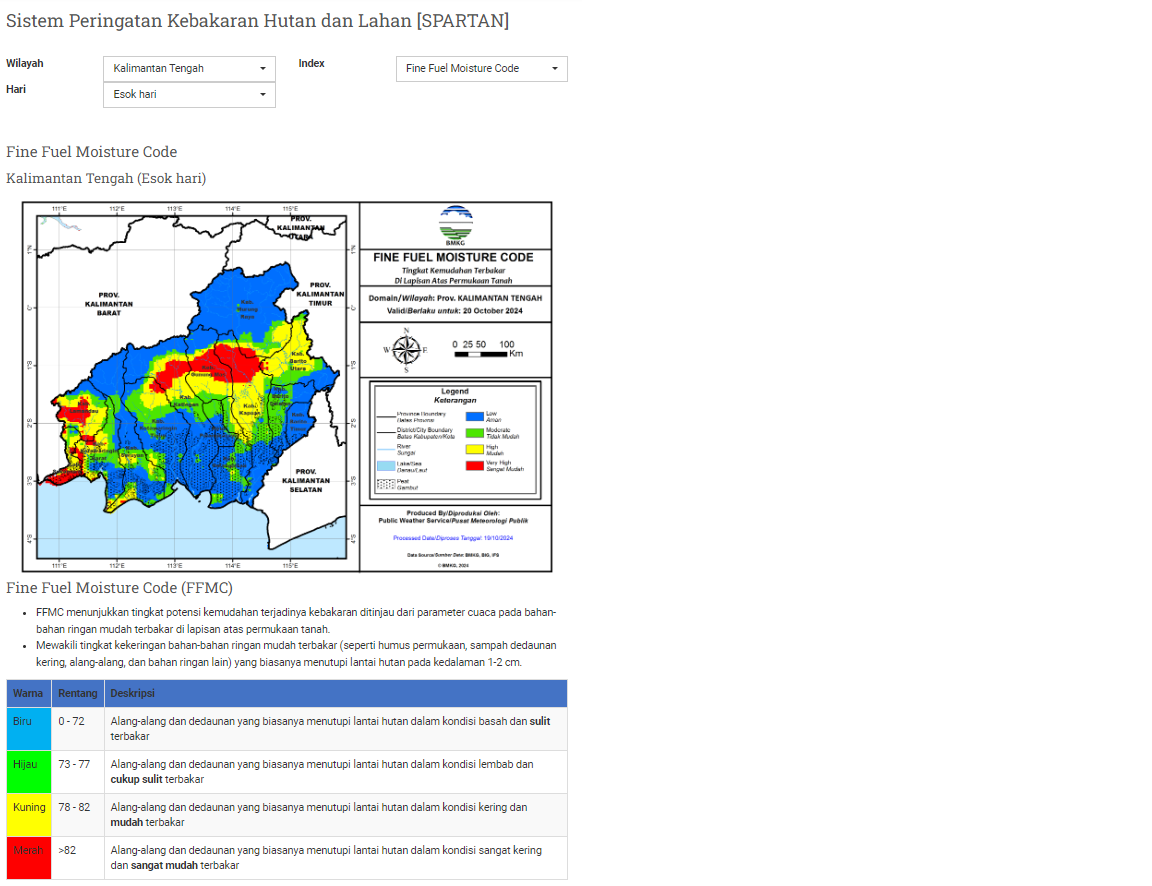
Task: Click the heading Kalimantan Tengah (Esok hari)
Action: [x=106, y=179]
